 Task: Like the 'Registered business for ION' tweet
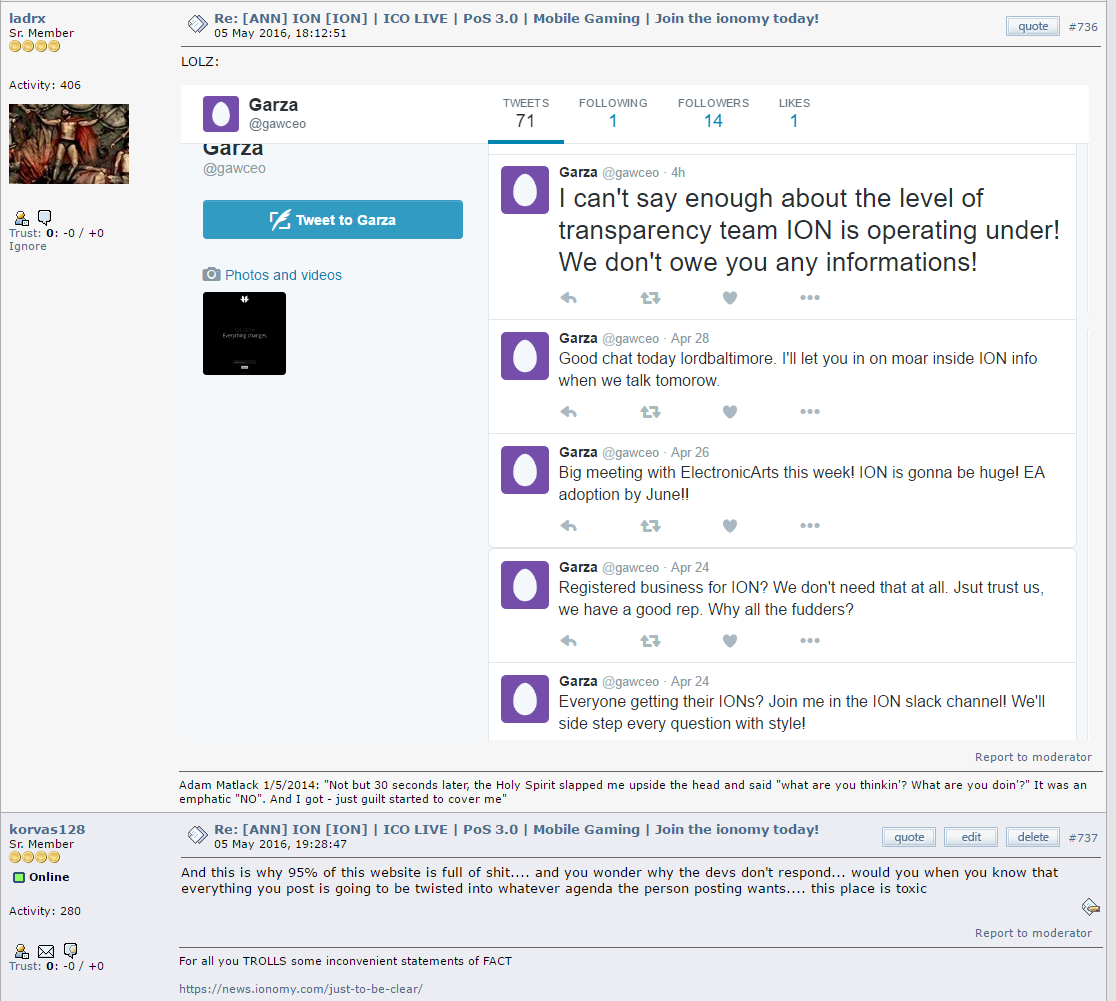[x=730, y=641]
